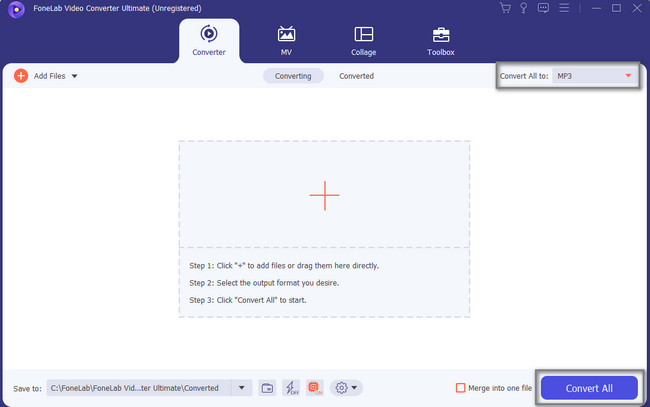This screenshot has height=407, width=650.
Task: Click the key register icon
Action: (524, 8)
